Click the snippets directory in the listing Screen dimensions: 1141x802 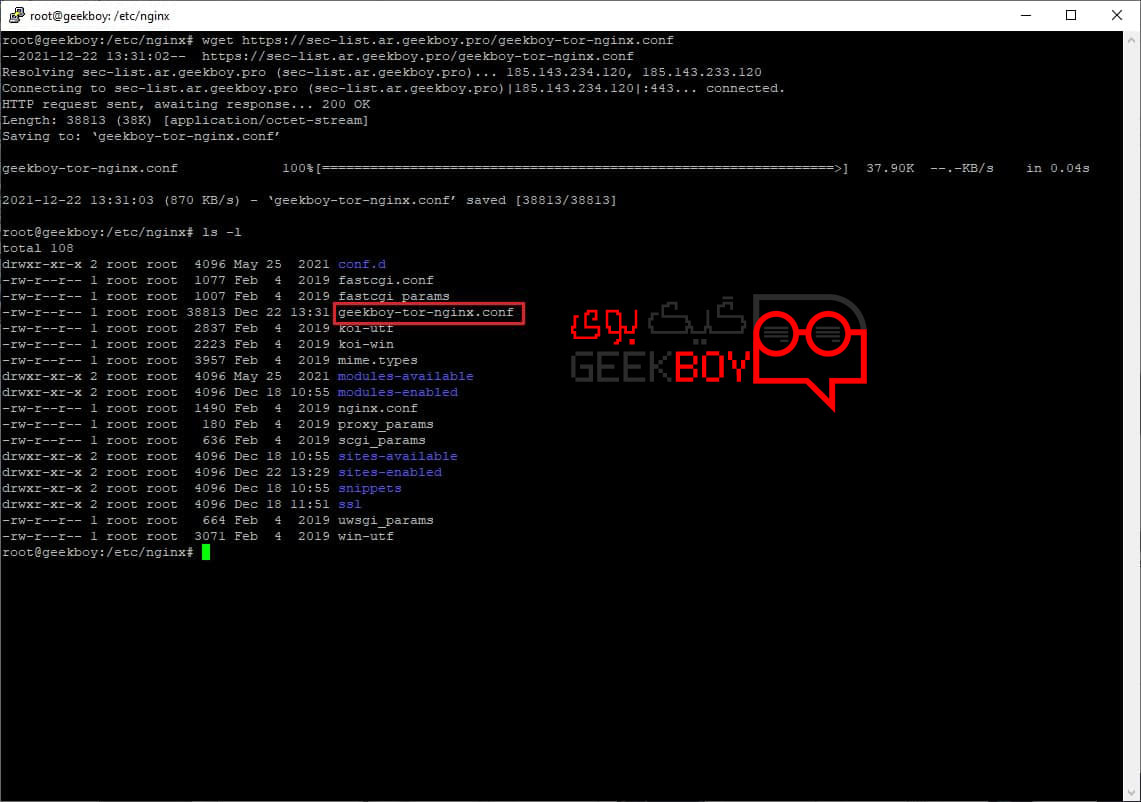369,489
